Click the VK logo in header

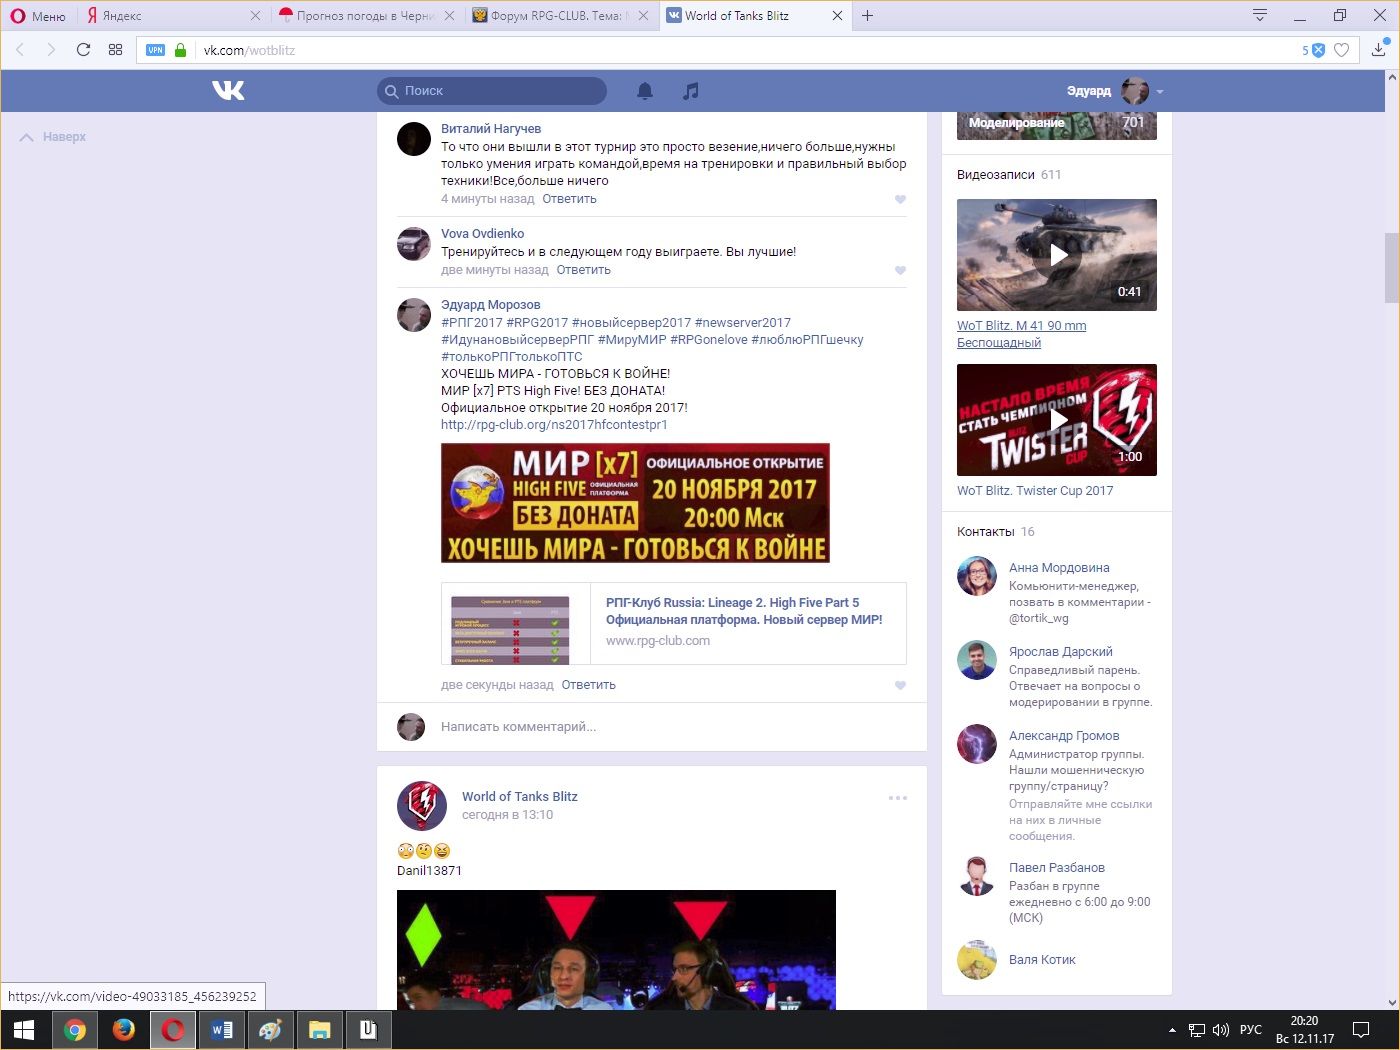point(228,91)
